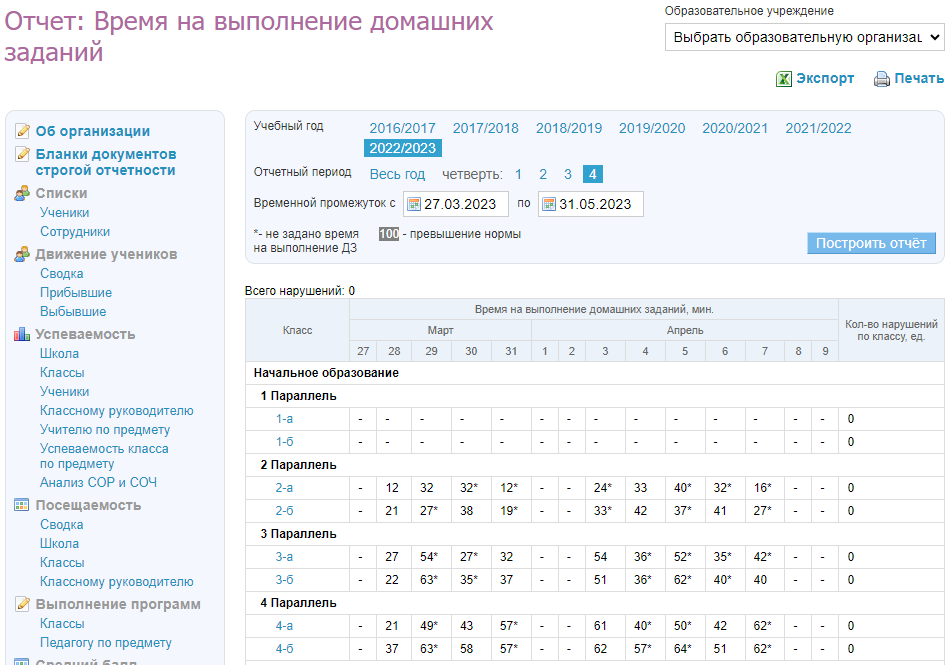Open Прибывшие under Движение учеников
This screenshot has height=665, width=949.
(76, 292)
